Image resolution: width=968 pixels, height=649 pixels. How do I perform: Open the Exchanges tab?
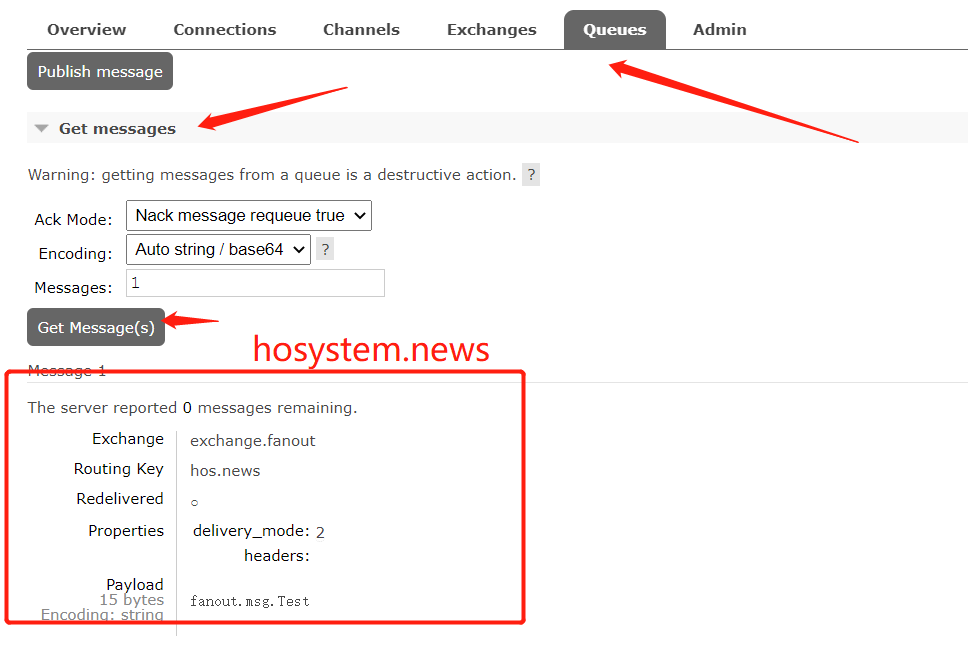coord(492,30)
